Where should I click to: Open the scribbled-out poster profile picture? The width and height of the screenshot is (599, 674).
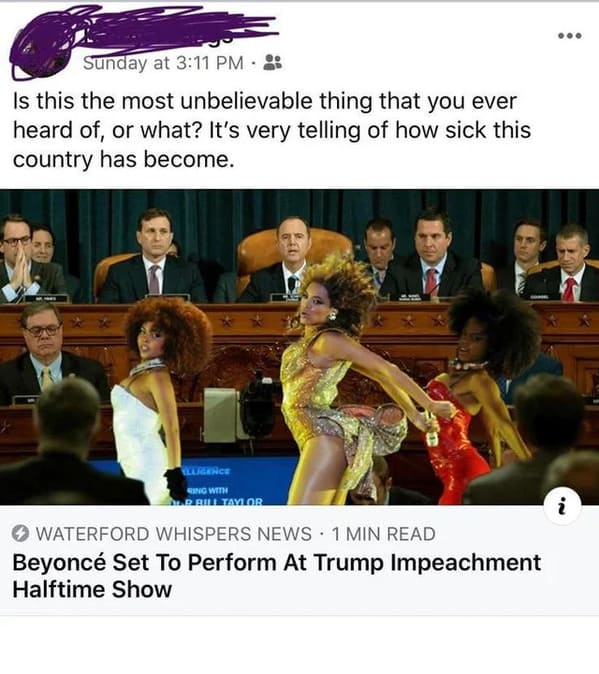pyautogui.click(x=41, y=49)
